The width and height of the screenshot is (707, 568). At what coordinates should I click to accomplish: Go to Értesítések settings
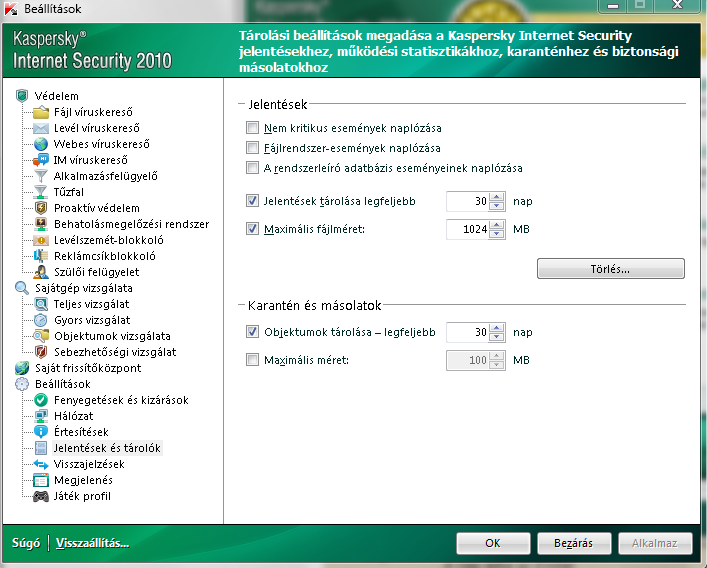tap(81, 432)
